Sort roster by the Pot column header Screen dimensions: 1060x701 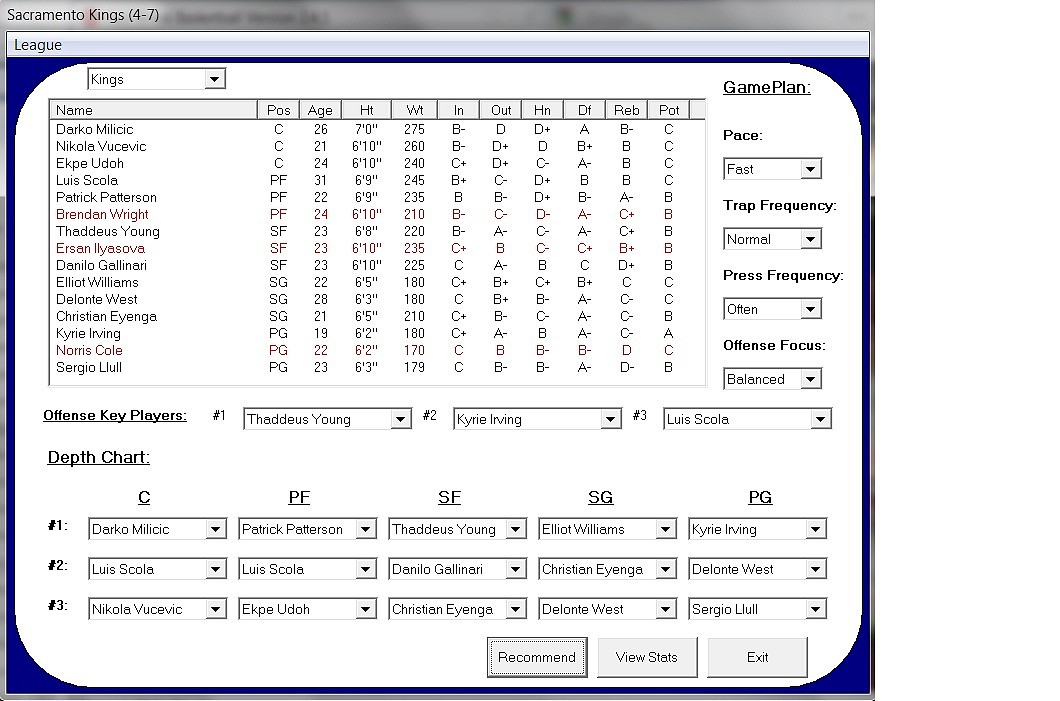click(669, 110)
